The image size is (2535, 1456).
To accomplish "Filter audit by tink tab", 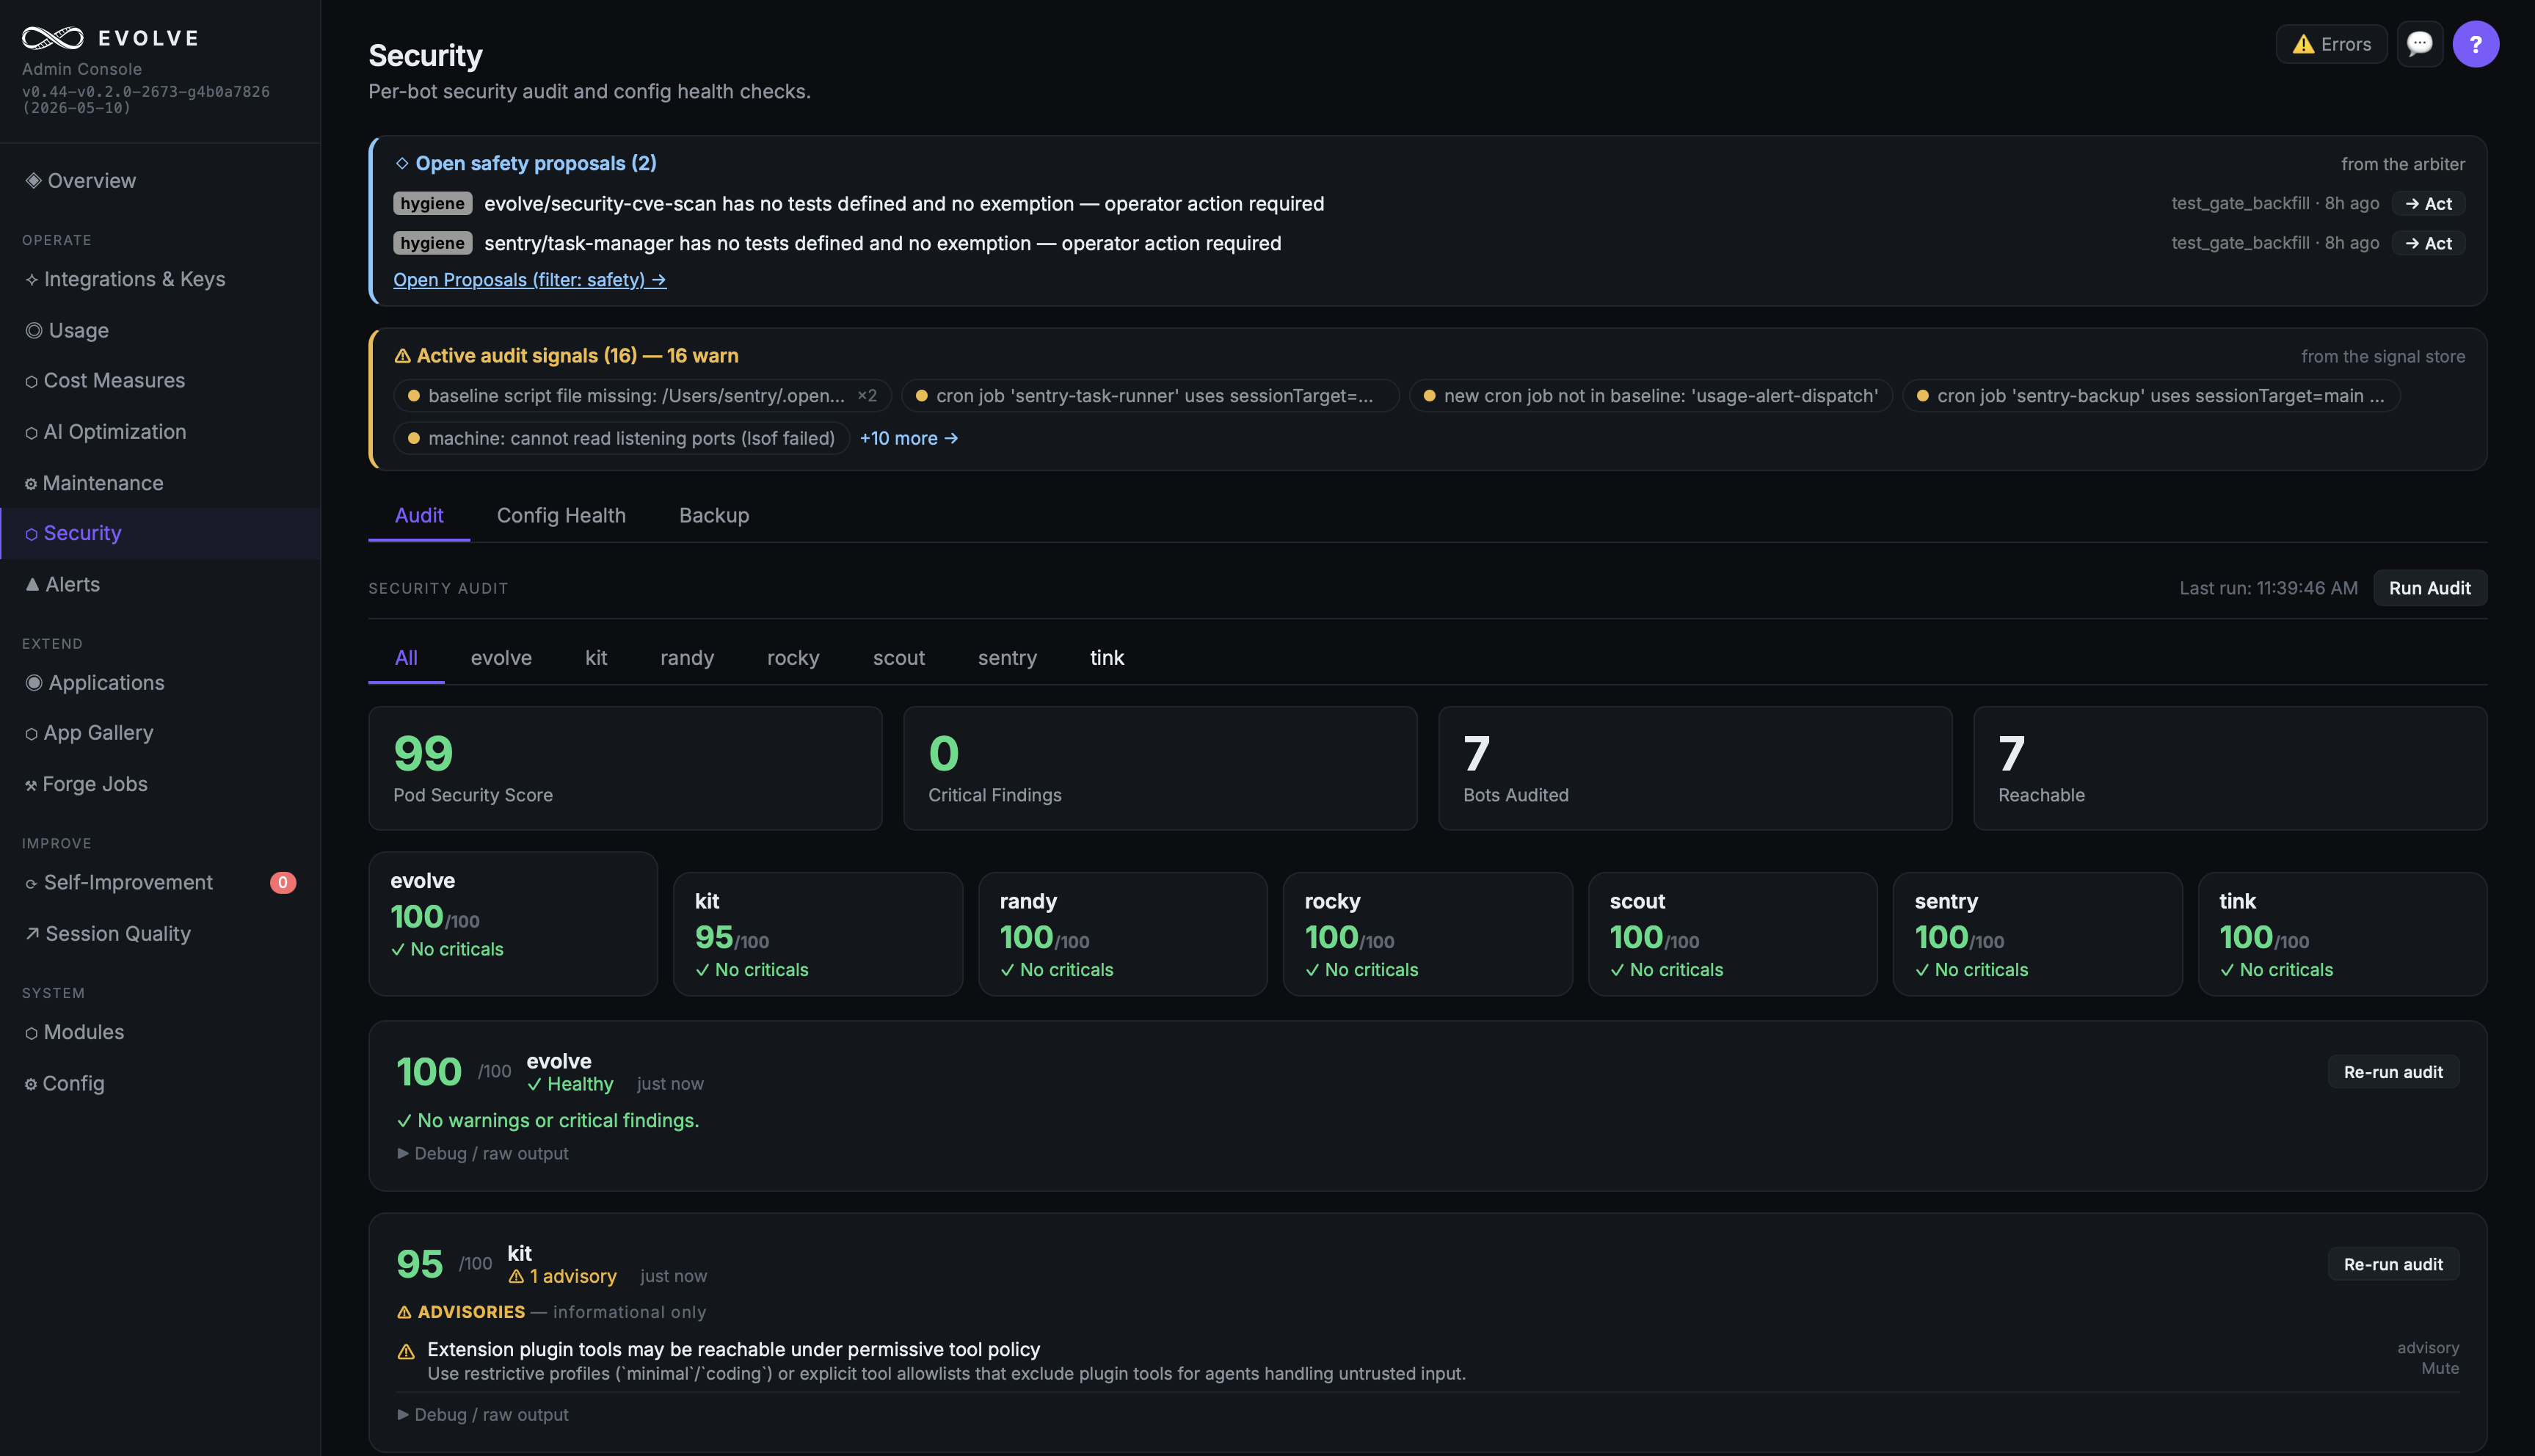I will (x=1107, y=658).
